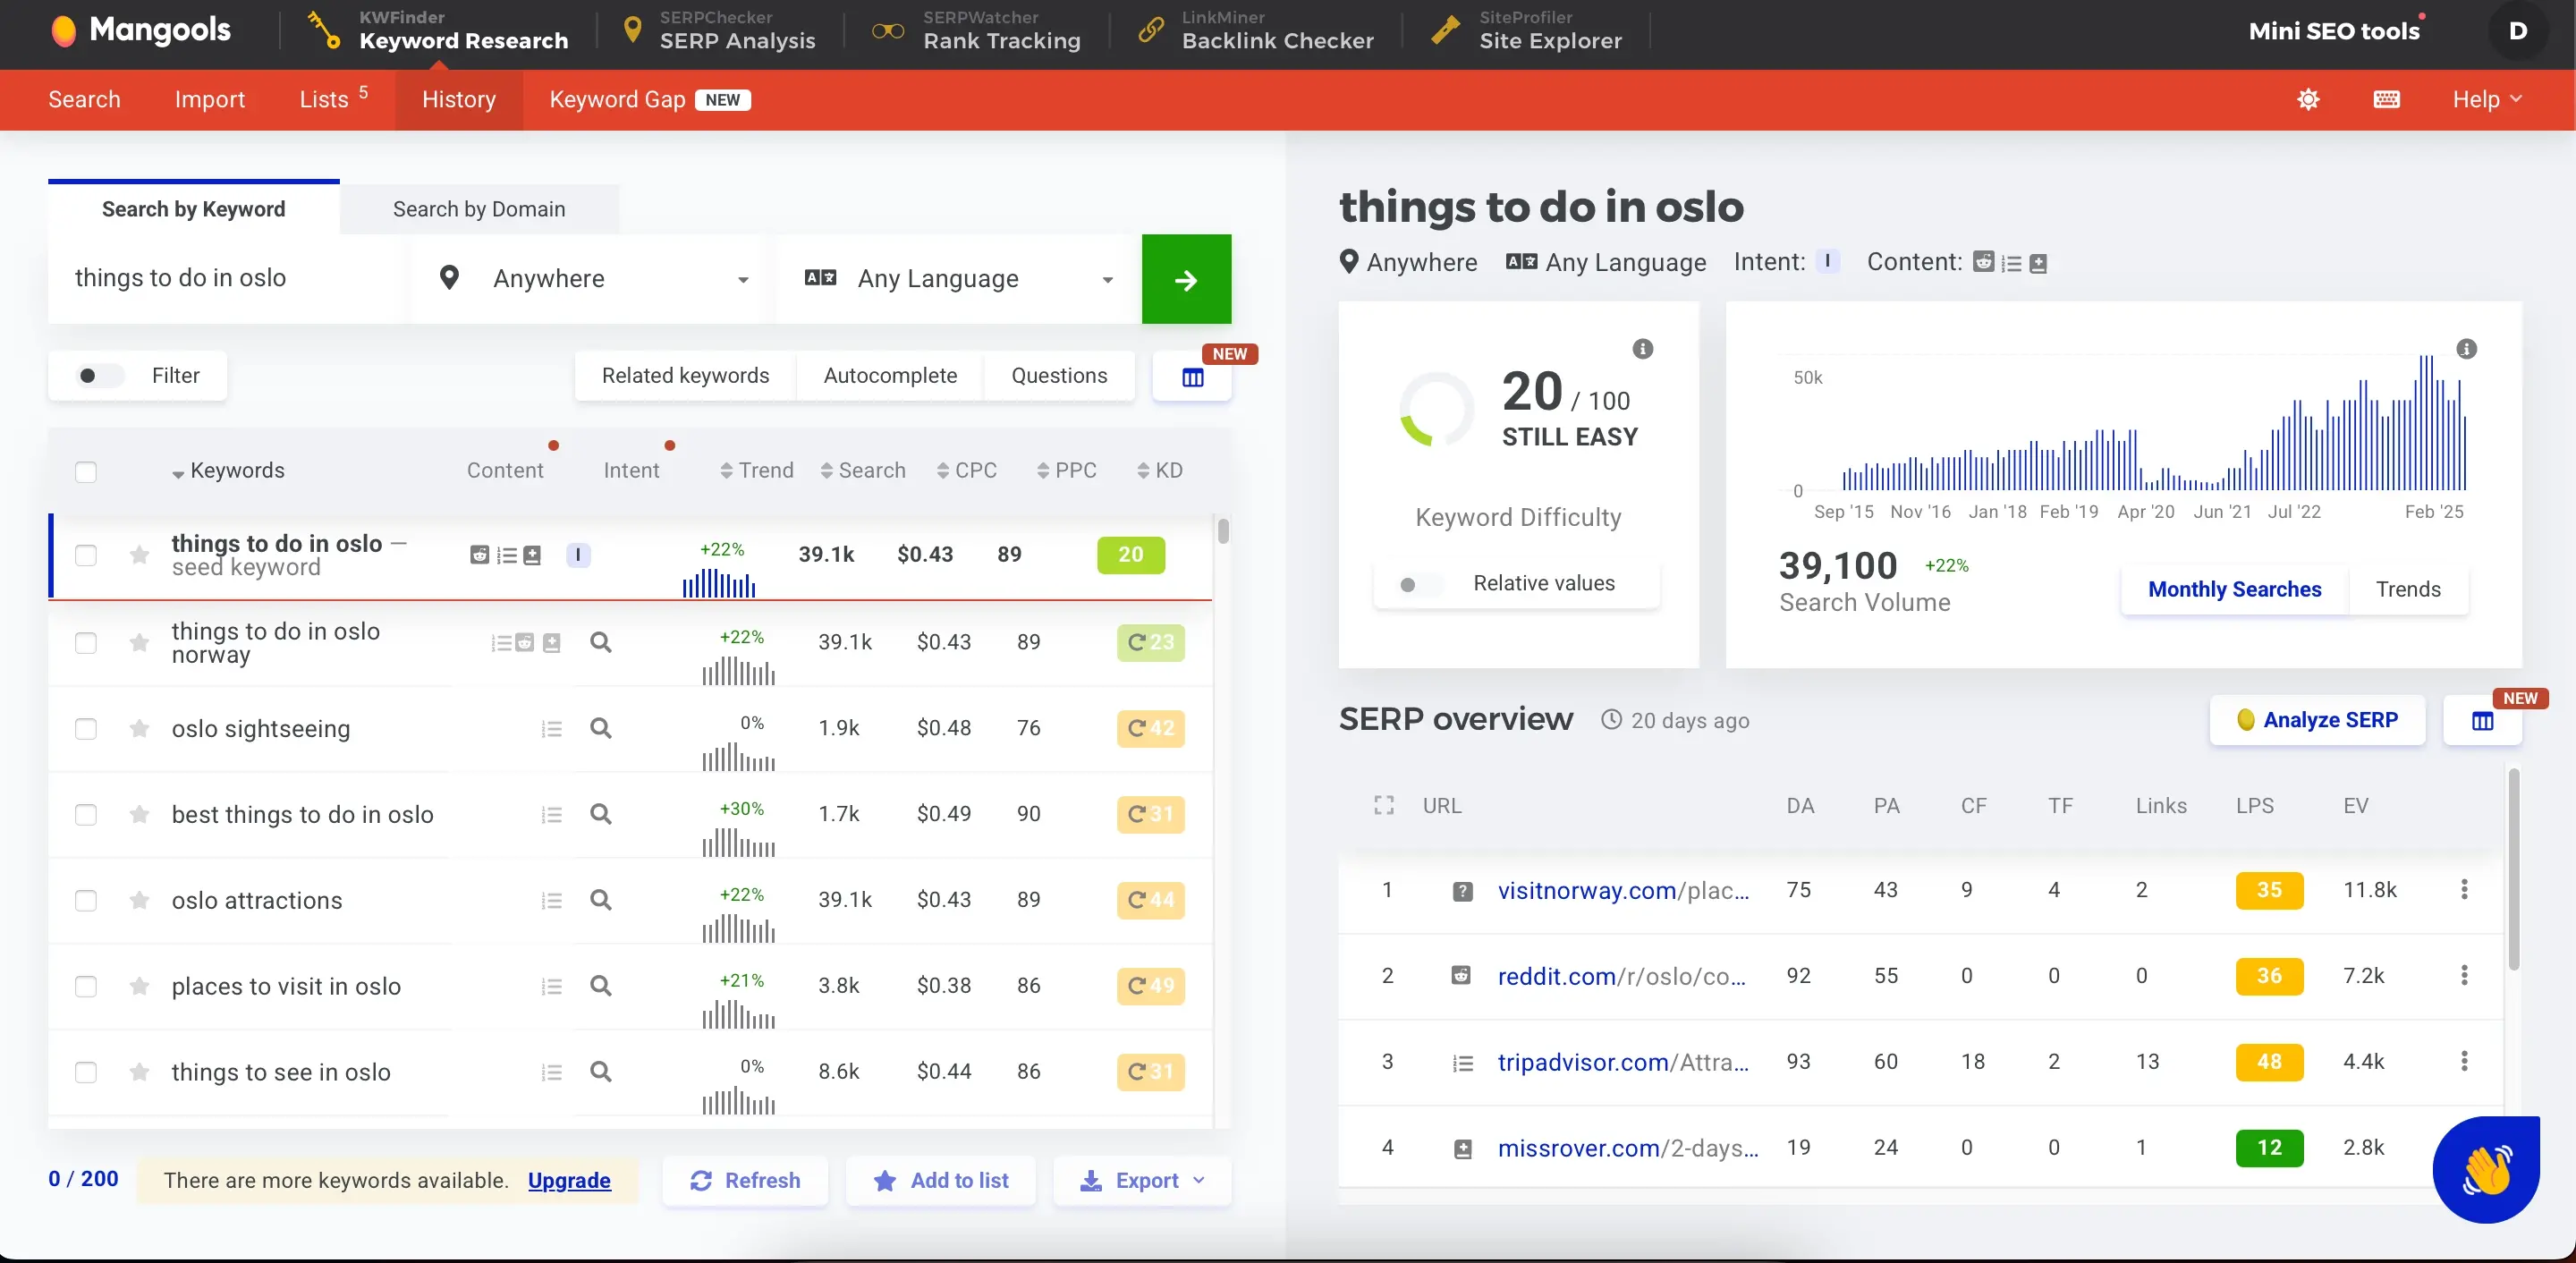2576x1263 pixels.
Task: Open more options for visitnorway.com result
Action: [x=2464, y=889]
